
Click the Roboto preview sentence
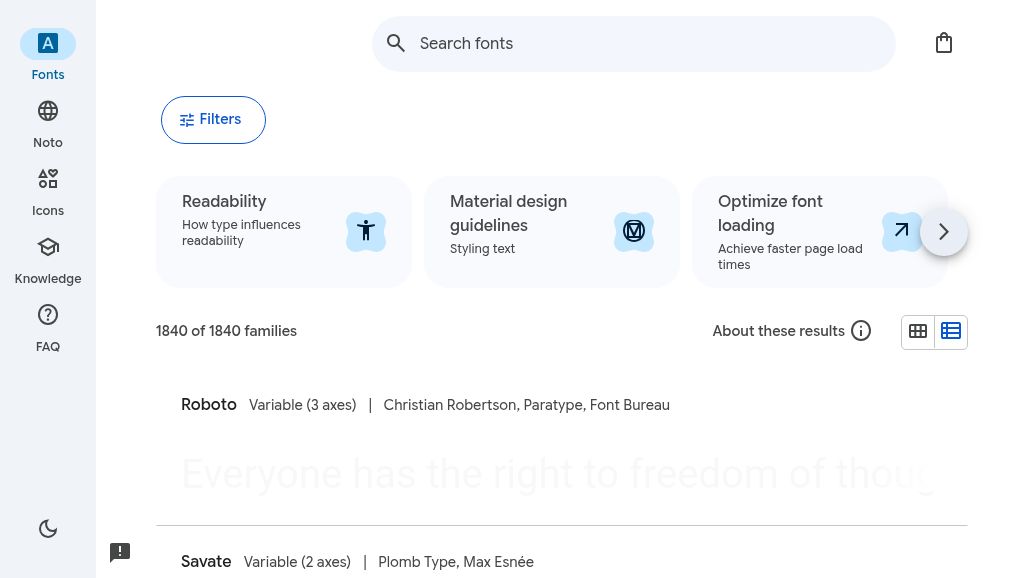pos(559,474)
